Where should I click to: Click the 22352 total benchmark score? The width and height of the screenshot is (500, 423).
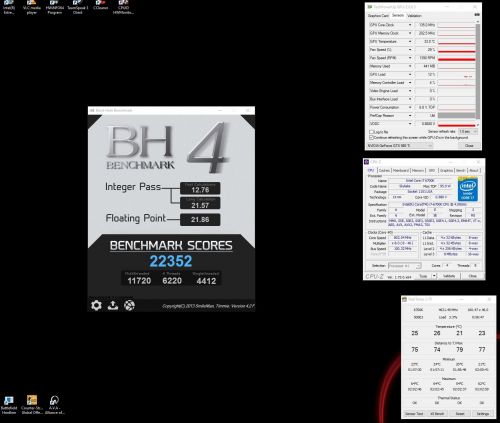(171, 261)
